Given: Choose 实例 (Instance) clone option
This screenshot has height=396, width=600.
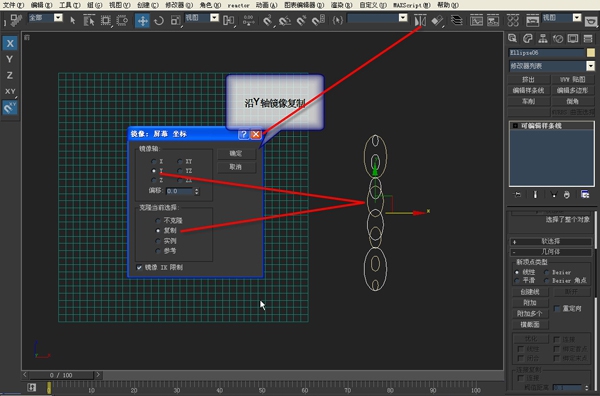Looking at the screenshot, I should (158, 241).
